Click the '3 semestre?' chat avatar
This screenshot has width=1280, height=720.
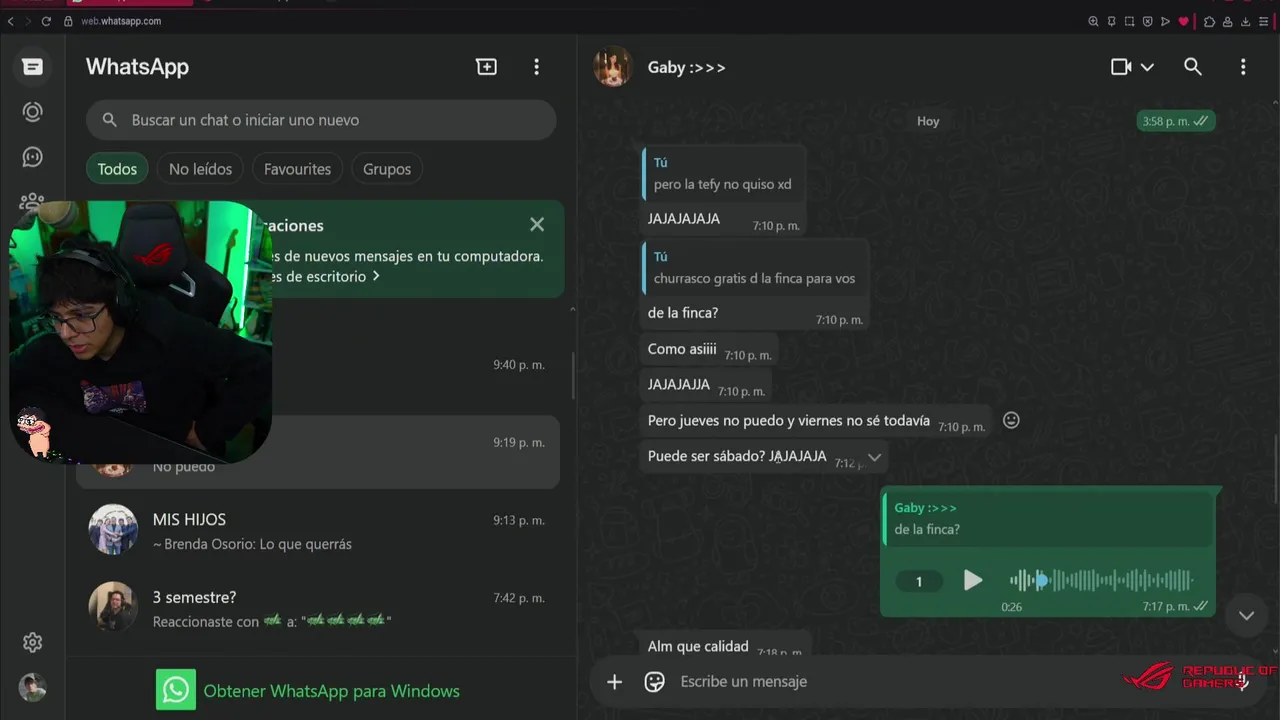click(113, 607)
